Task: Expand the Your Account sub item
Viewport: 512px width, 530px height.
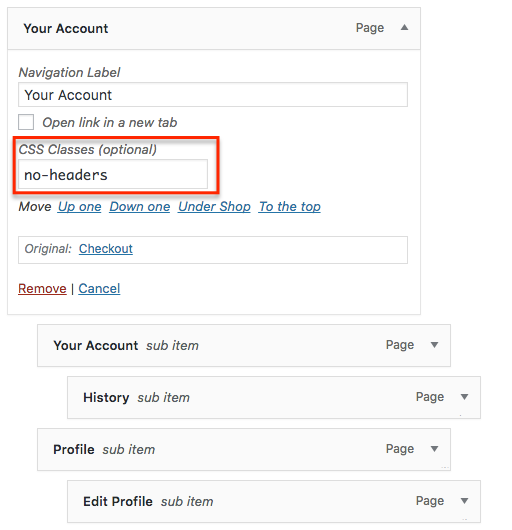Action: click(434, 345)
